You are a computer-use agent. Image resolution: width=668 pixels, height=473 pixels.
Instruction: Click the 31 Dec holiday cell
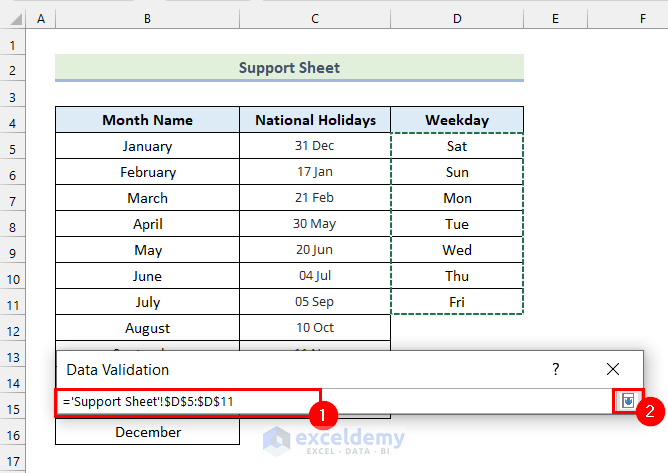coord(315,146)
